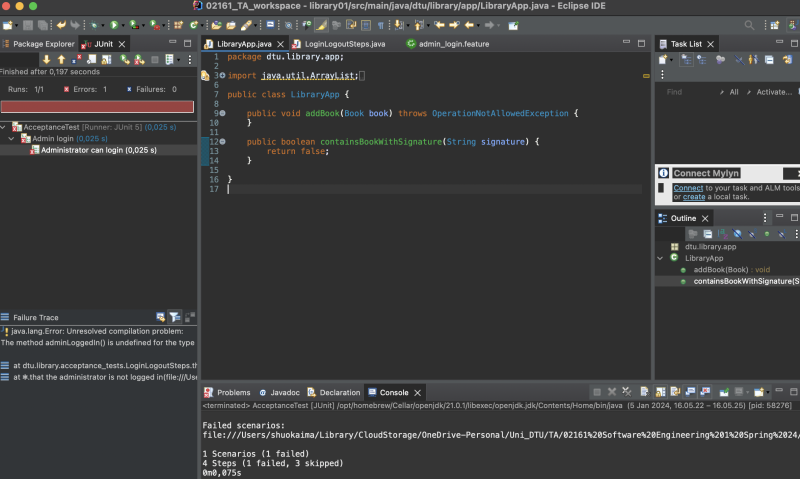Click the Previous Annotation toolbar arrow
Image resolution: width=800 pixels, height=479 pixels.
[x=419, y=25]
